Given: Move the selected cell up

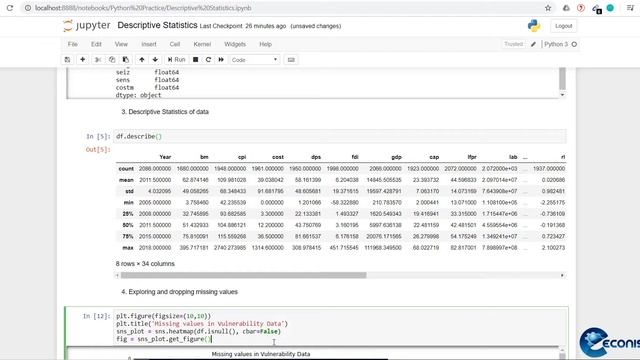Looking at the screenshot, I should [142, 60].
